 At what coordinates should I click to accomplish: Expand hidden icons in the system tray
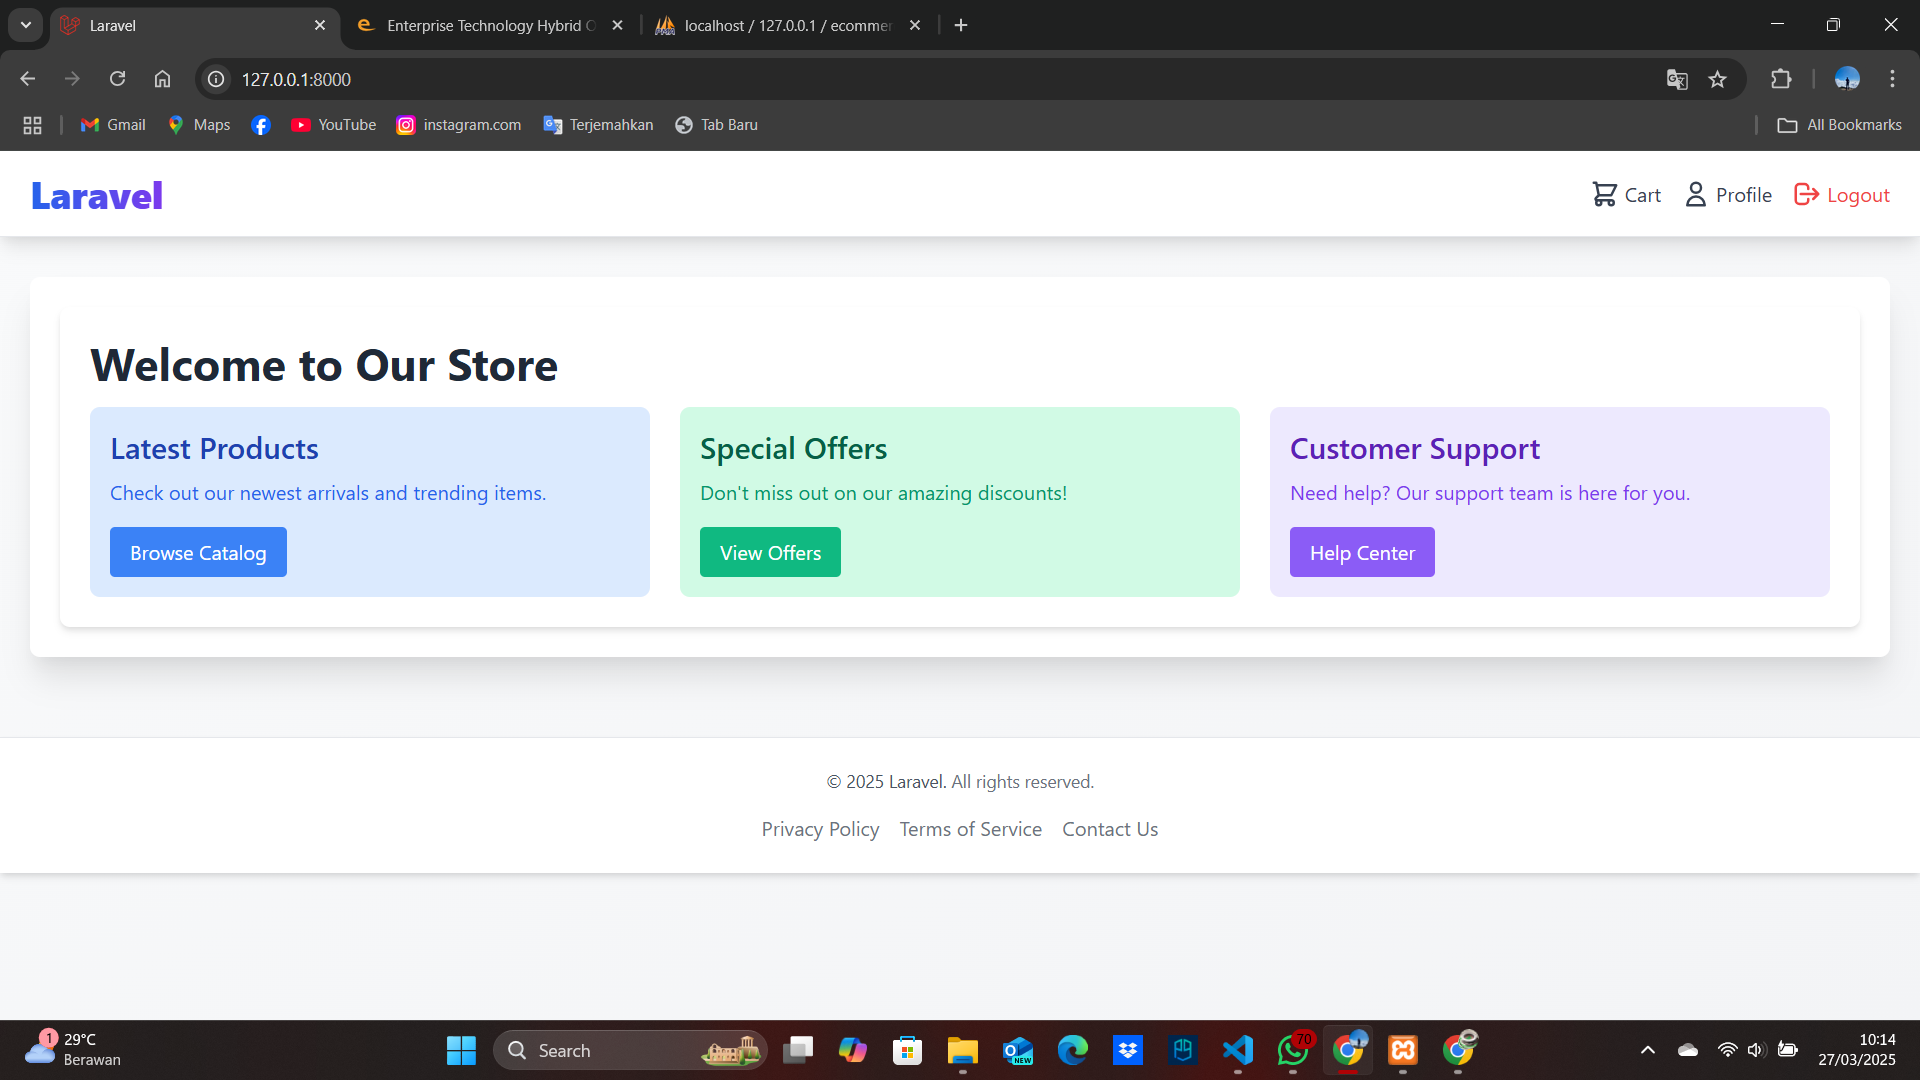pos(1648,1050)
